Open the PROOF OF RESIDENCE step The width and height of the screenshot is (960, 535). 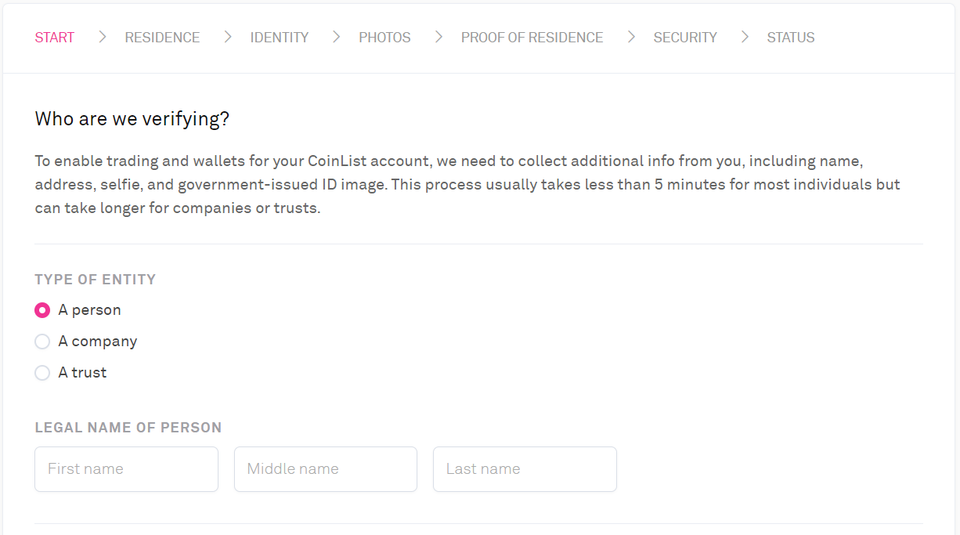coord(532,37)
